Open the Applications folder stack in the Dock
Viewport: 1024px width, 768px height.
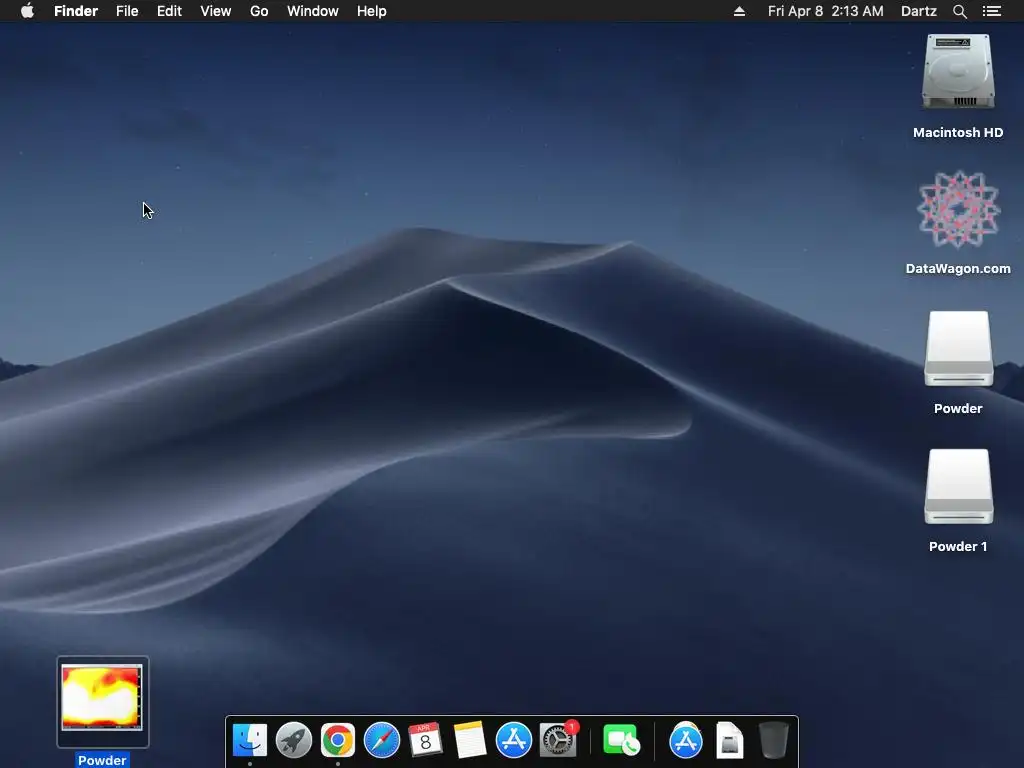click(x=686, y=741)
